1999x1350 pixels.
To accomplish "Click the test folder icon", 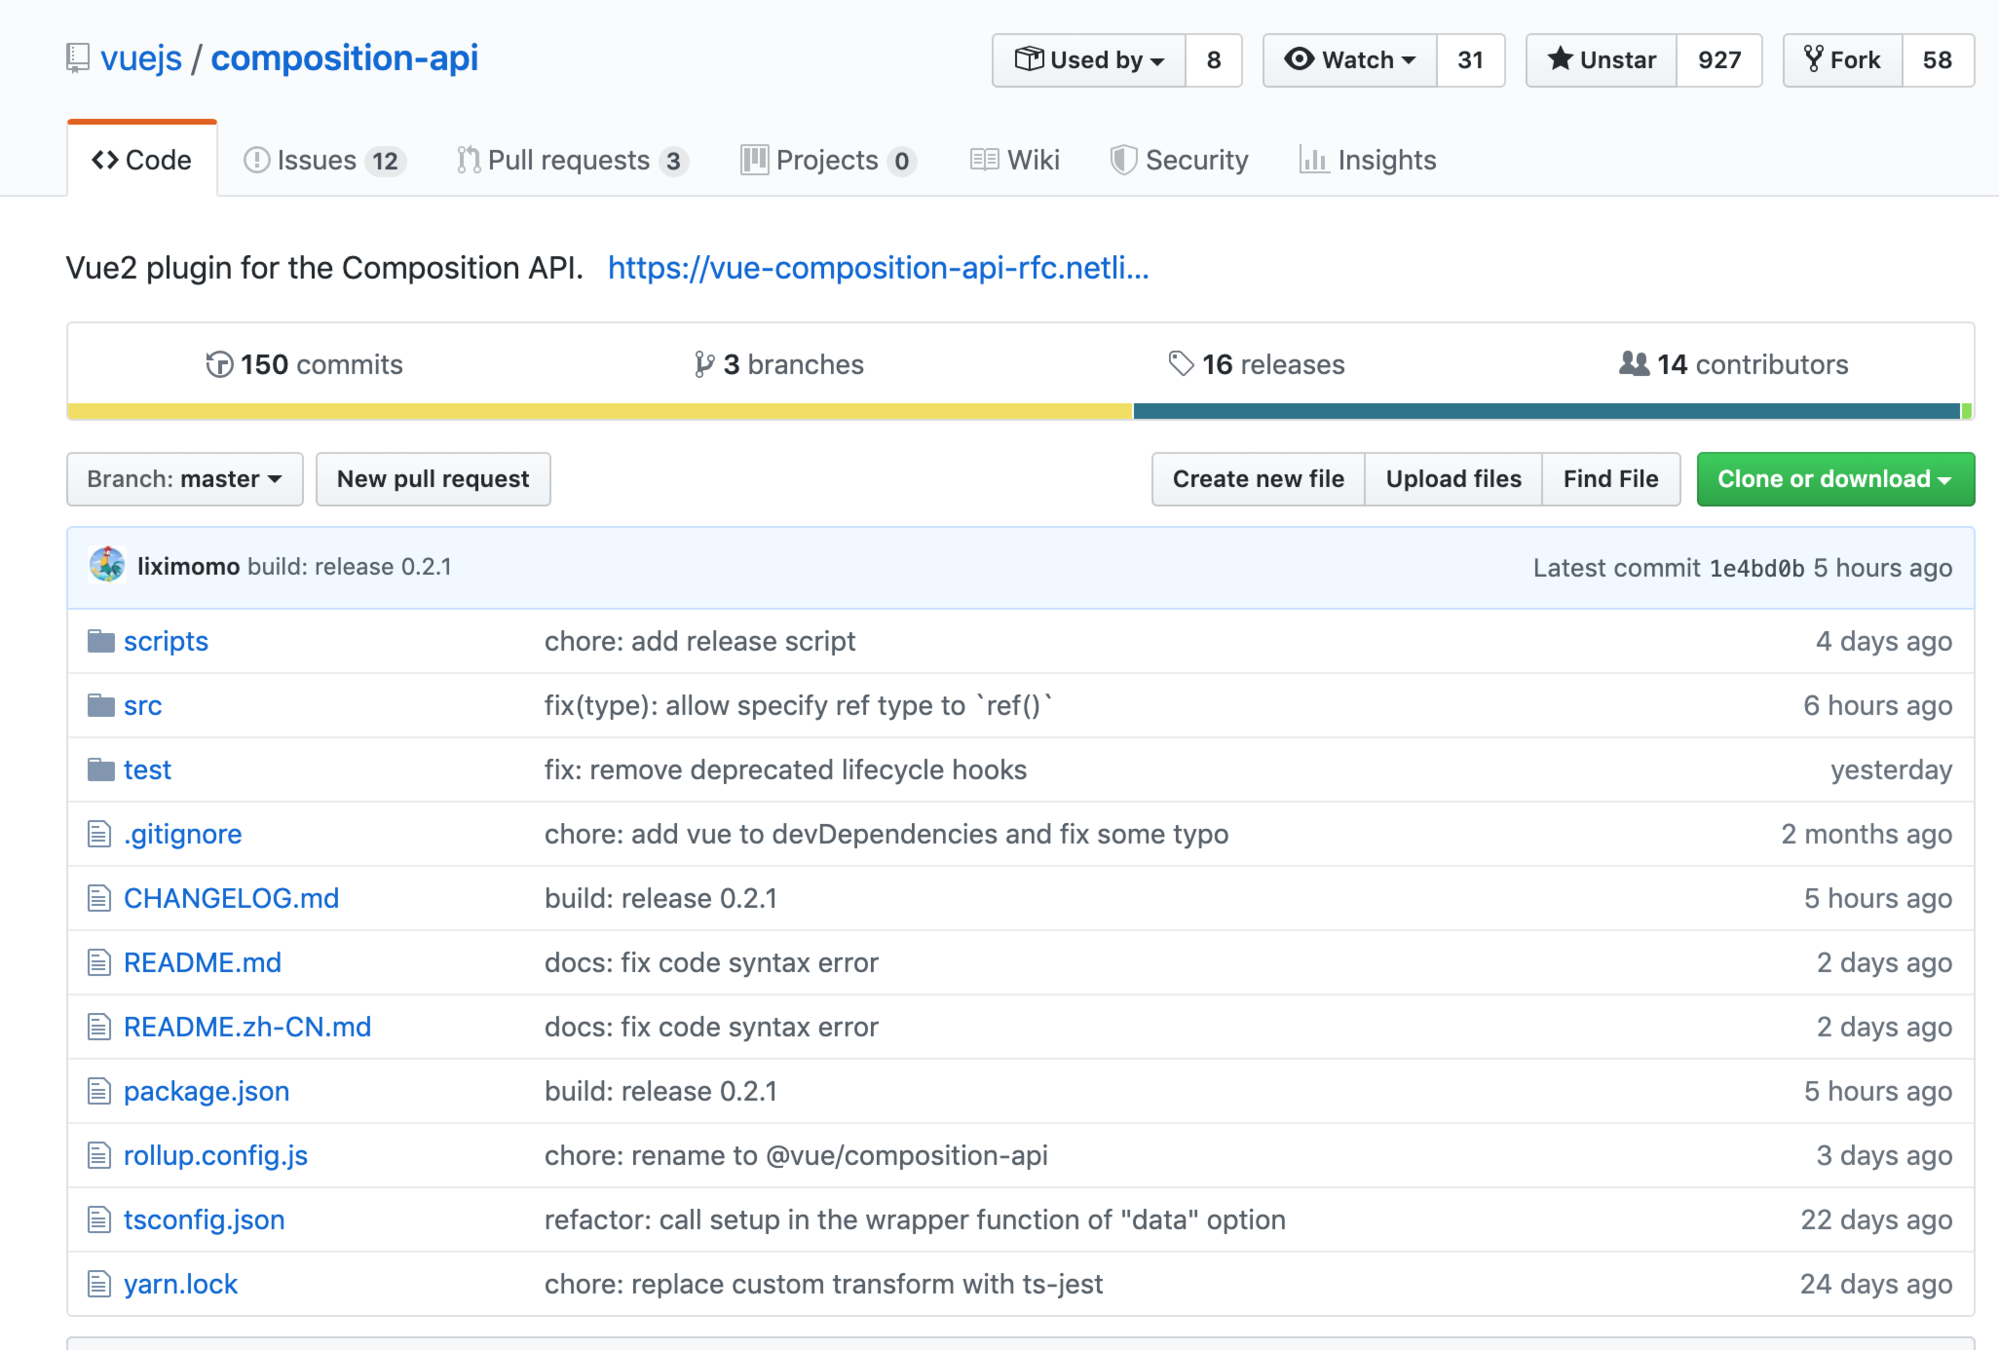I will click(101, 770).
